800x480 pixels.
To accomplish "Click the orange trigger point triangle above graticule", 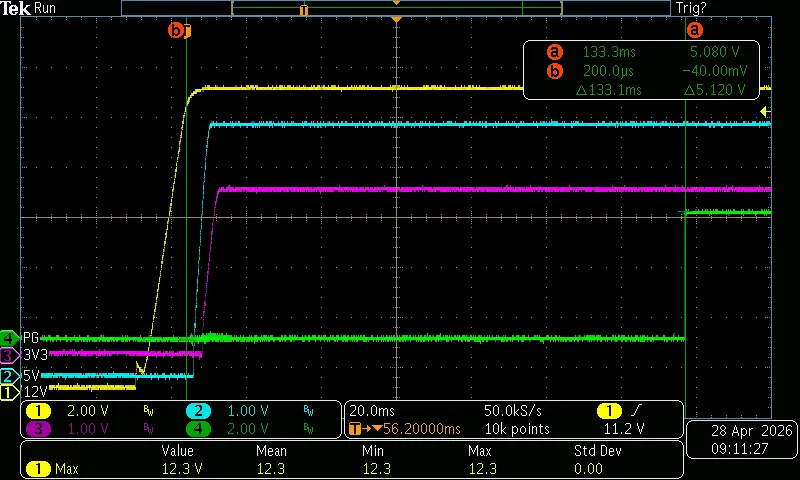I will [396, 19].
